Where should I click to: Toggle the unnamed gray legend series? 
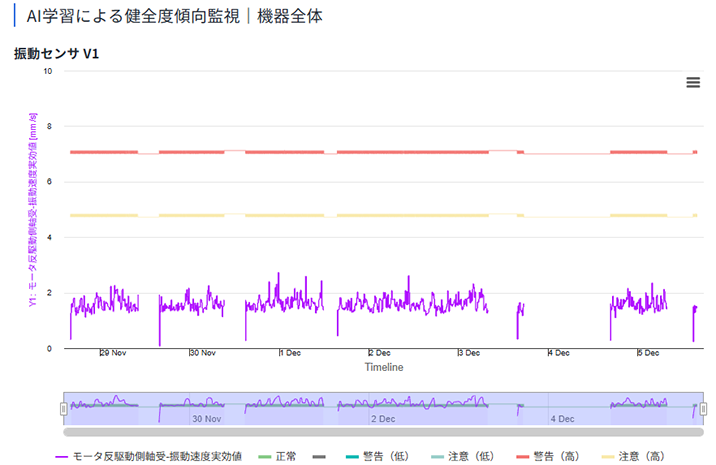(320, 456)
